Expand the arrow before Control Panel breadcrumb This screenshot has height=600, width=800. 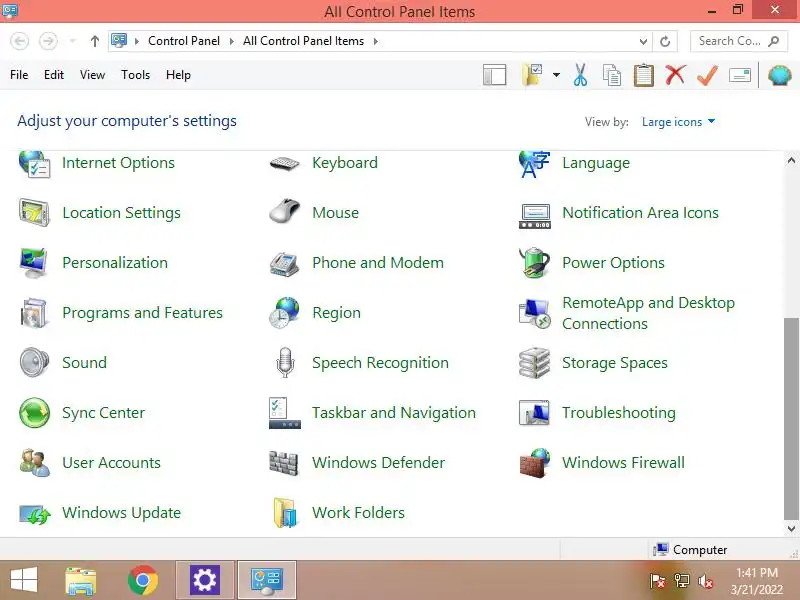[136, 41]
